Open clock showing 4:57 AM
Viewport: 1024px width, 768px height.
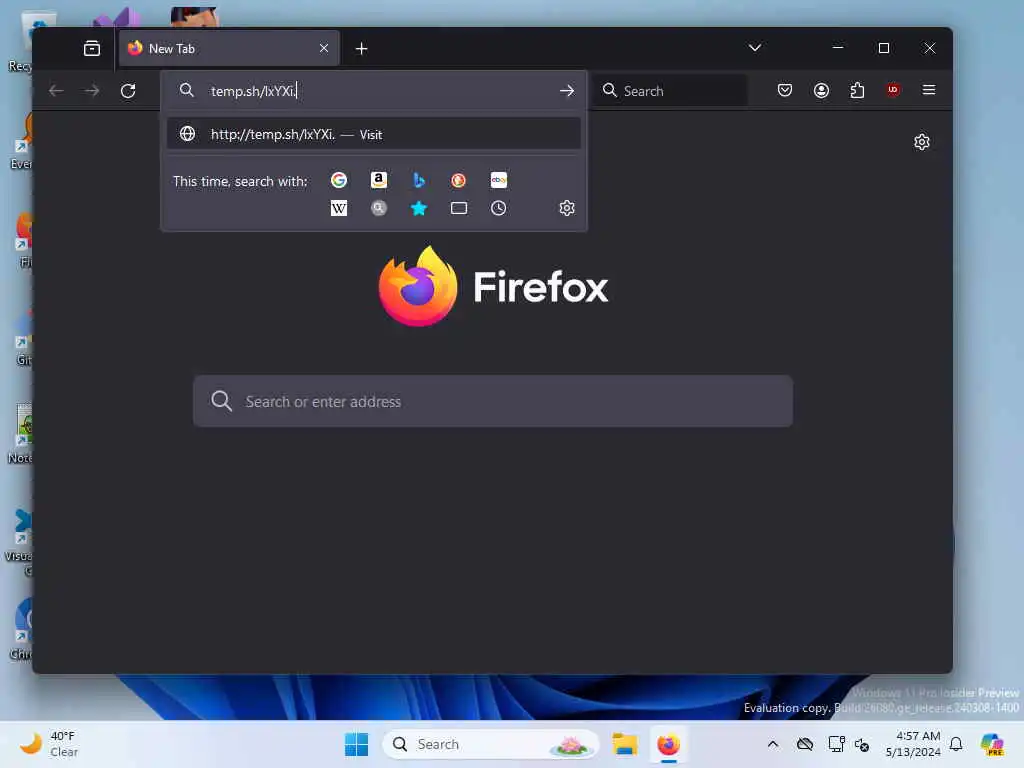[x=913, y=744]
